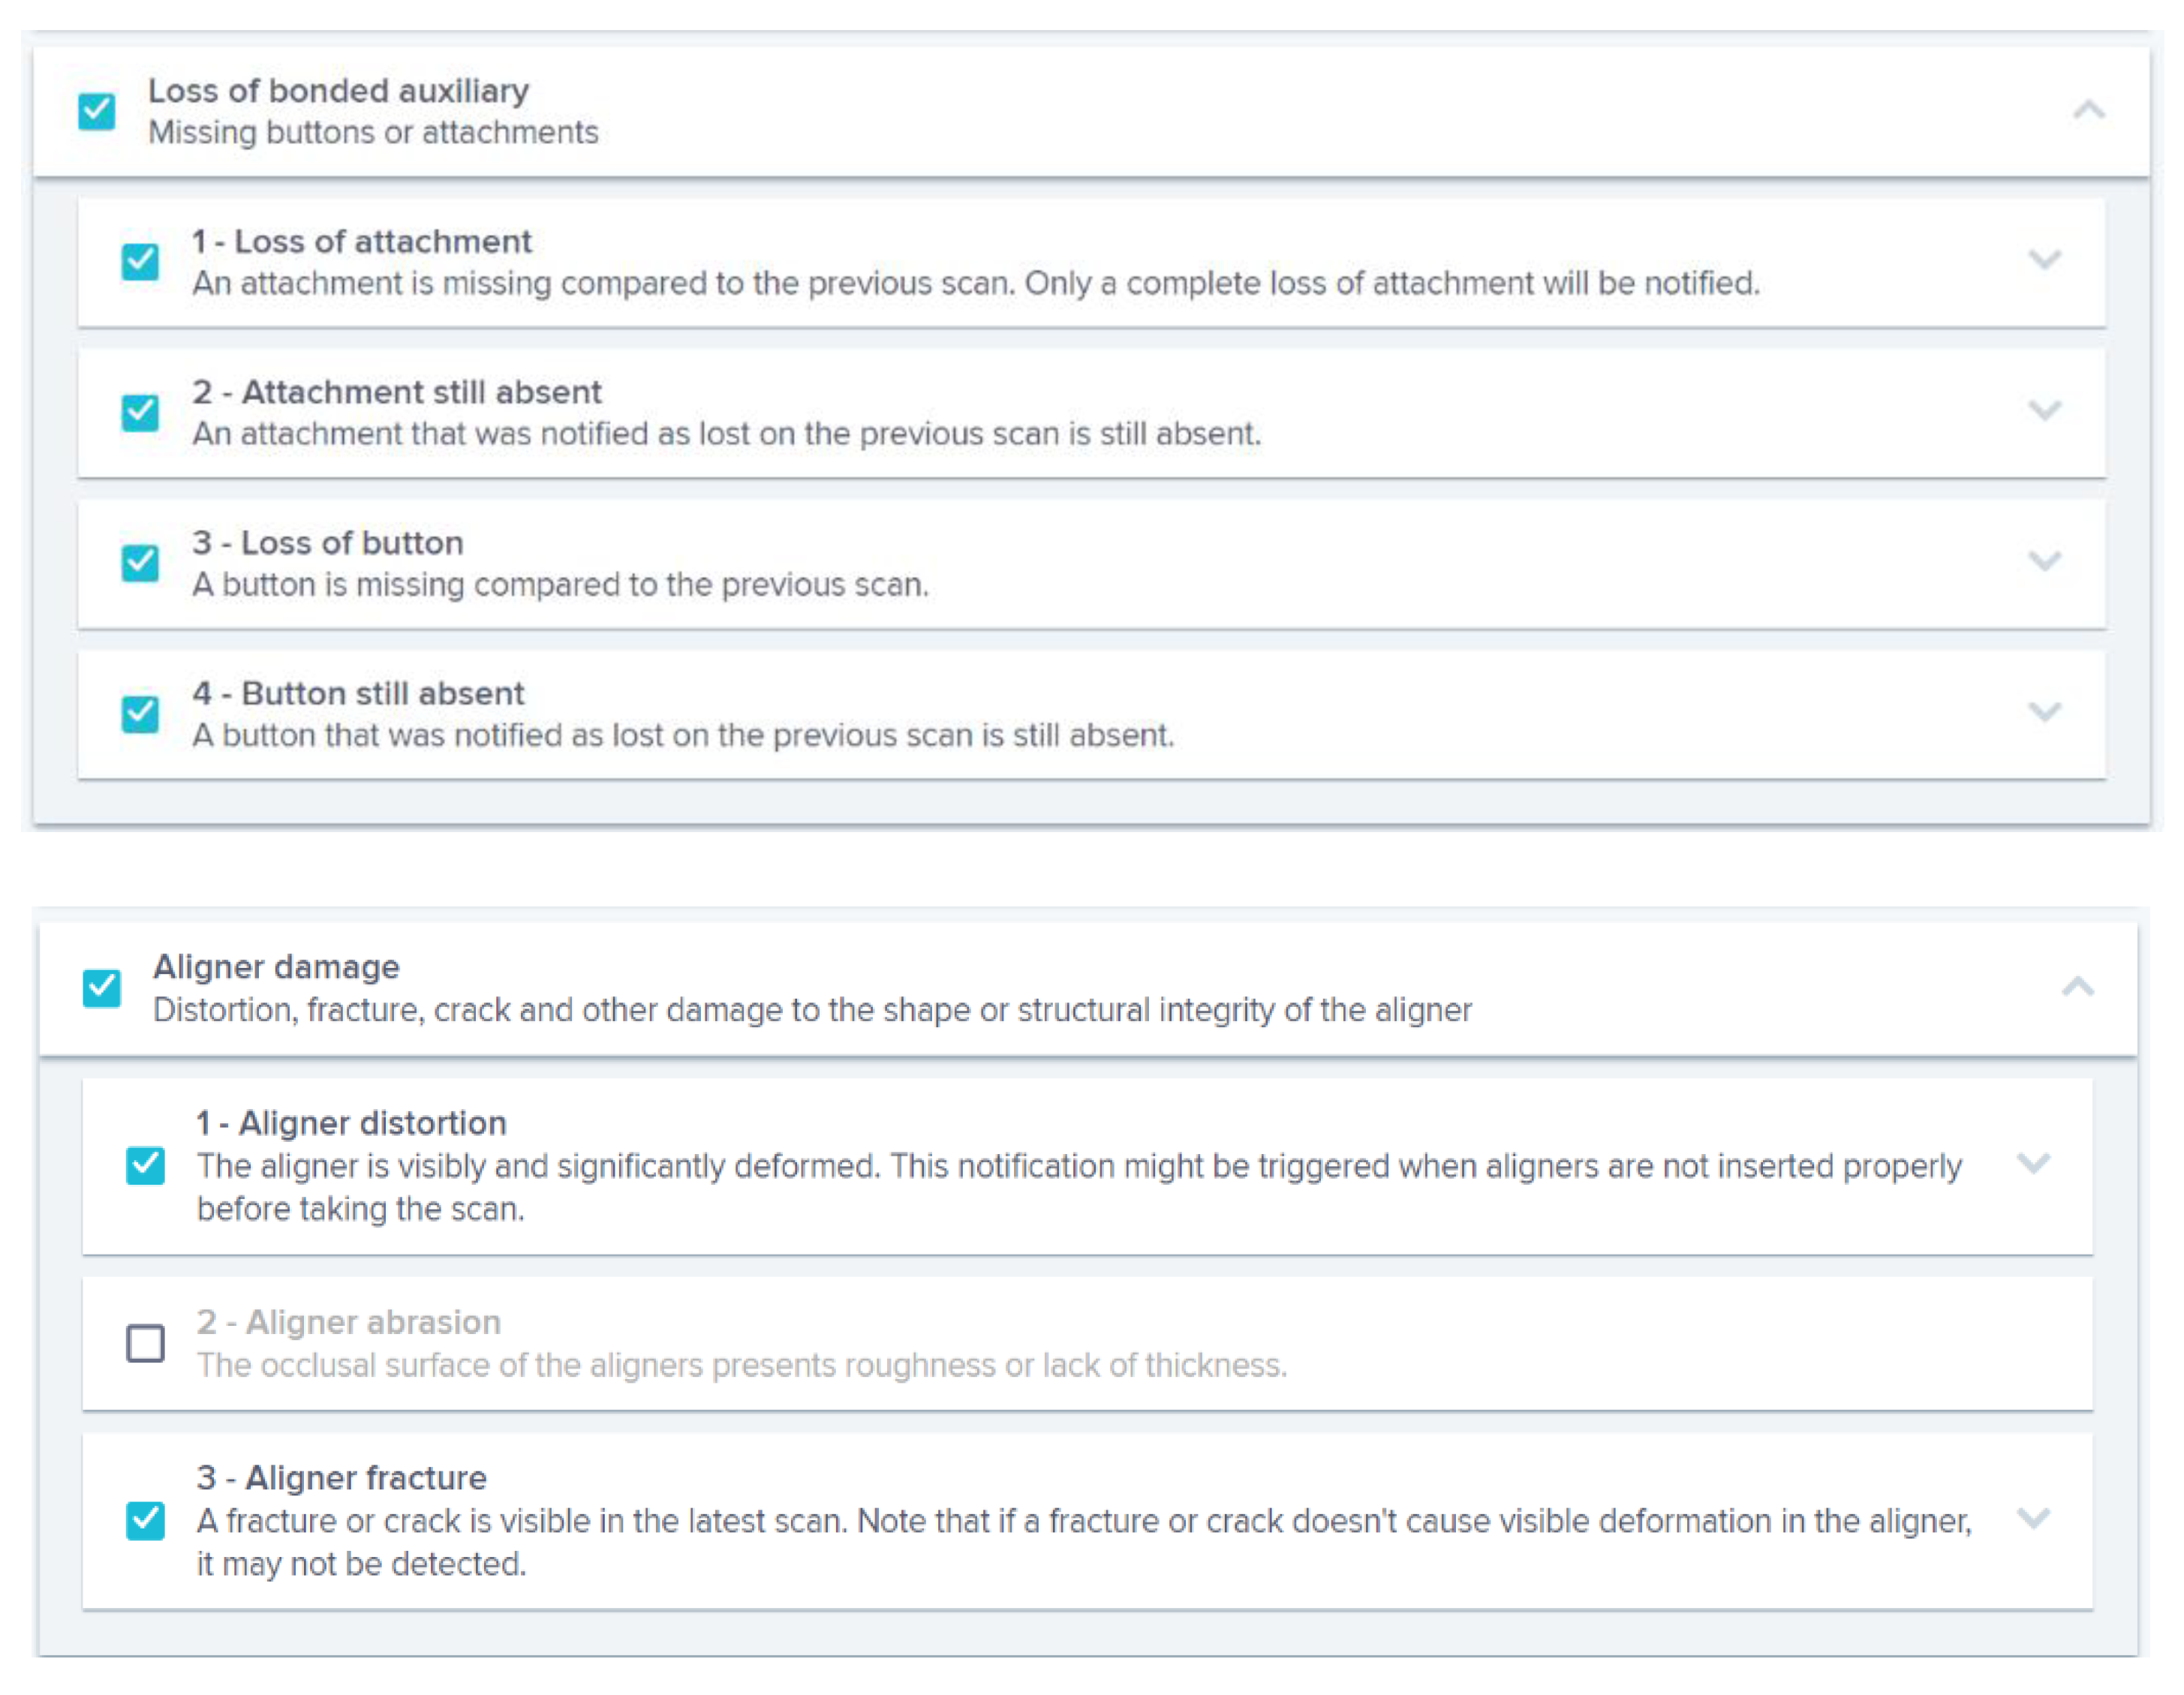The image size is (2184, 1695).
Task: Expand Attachment still absent chevron
Action: (x=2045, y=410)
